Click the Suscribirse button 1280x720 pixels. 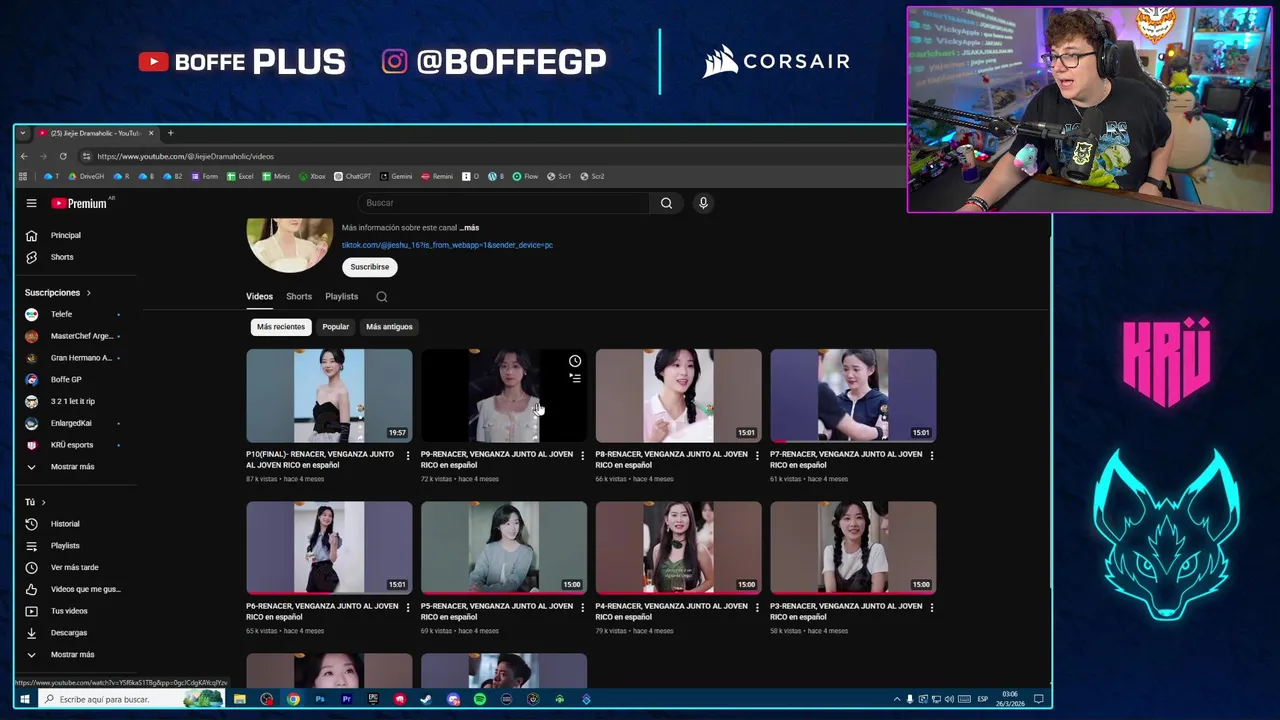tap(370, 267)
